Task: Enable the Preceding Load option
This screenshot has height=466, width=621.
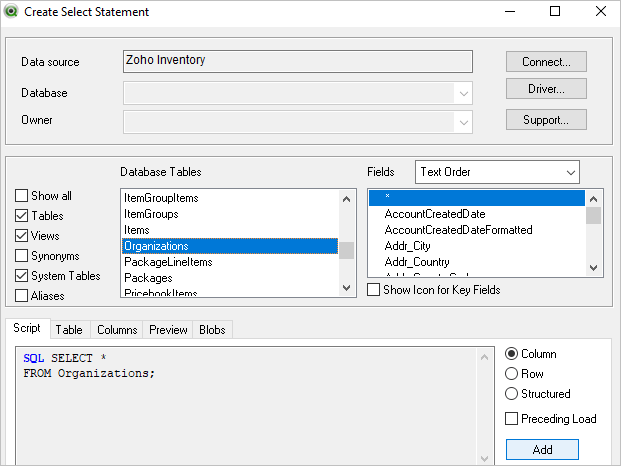Action: (x=512, y=419)
